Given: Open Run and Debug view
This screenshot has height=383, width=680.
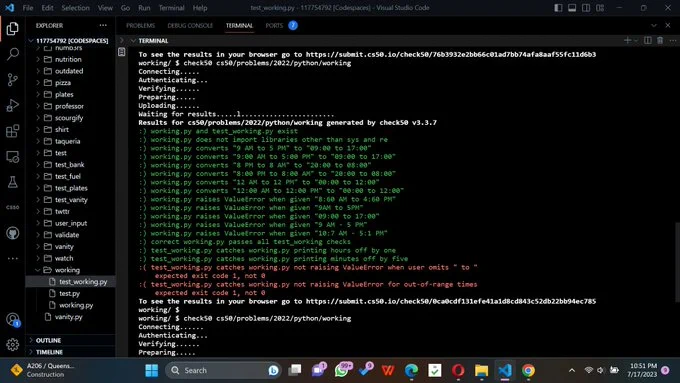Looking at the screenshot, I should 13,105.
